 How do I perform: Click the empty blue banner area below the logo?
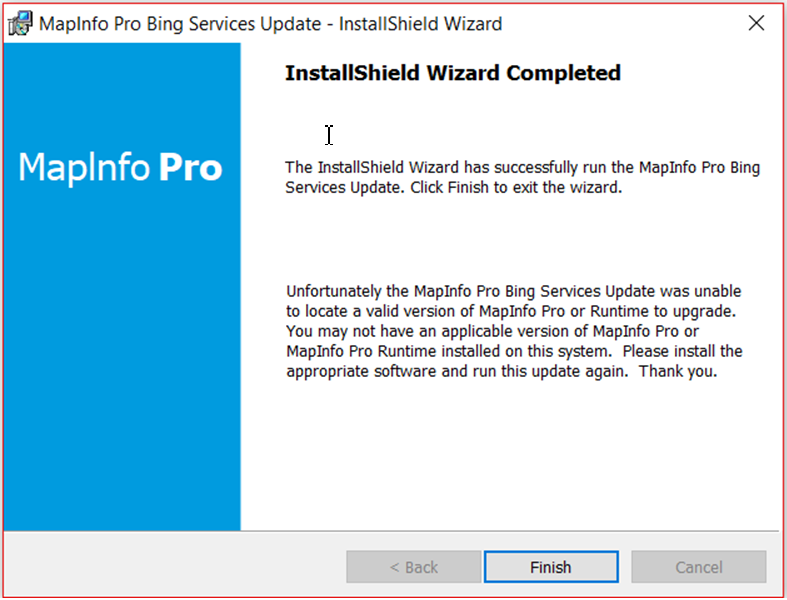[x=120, y=380]
